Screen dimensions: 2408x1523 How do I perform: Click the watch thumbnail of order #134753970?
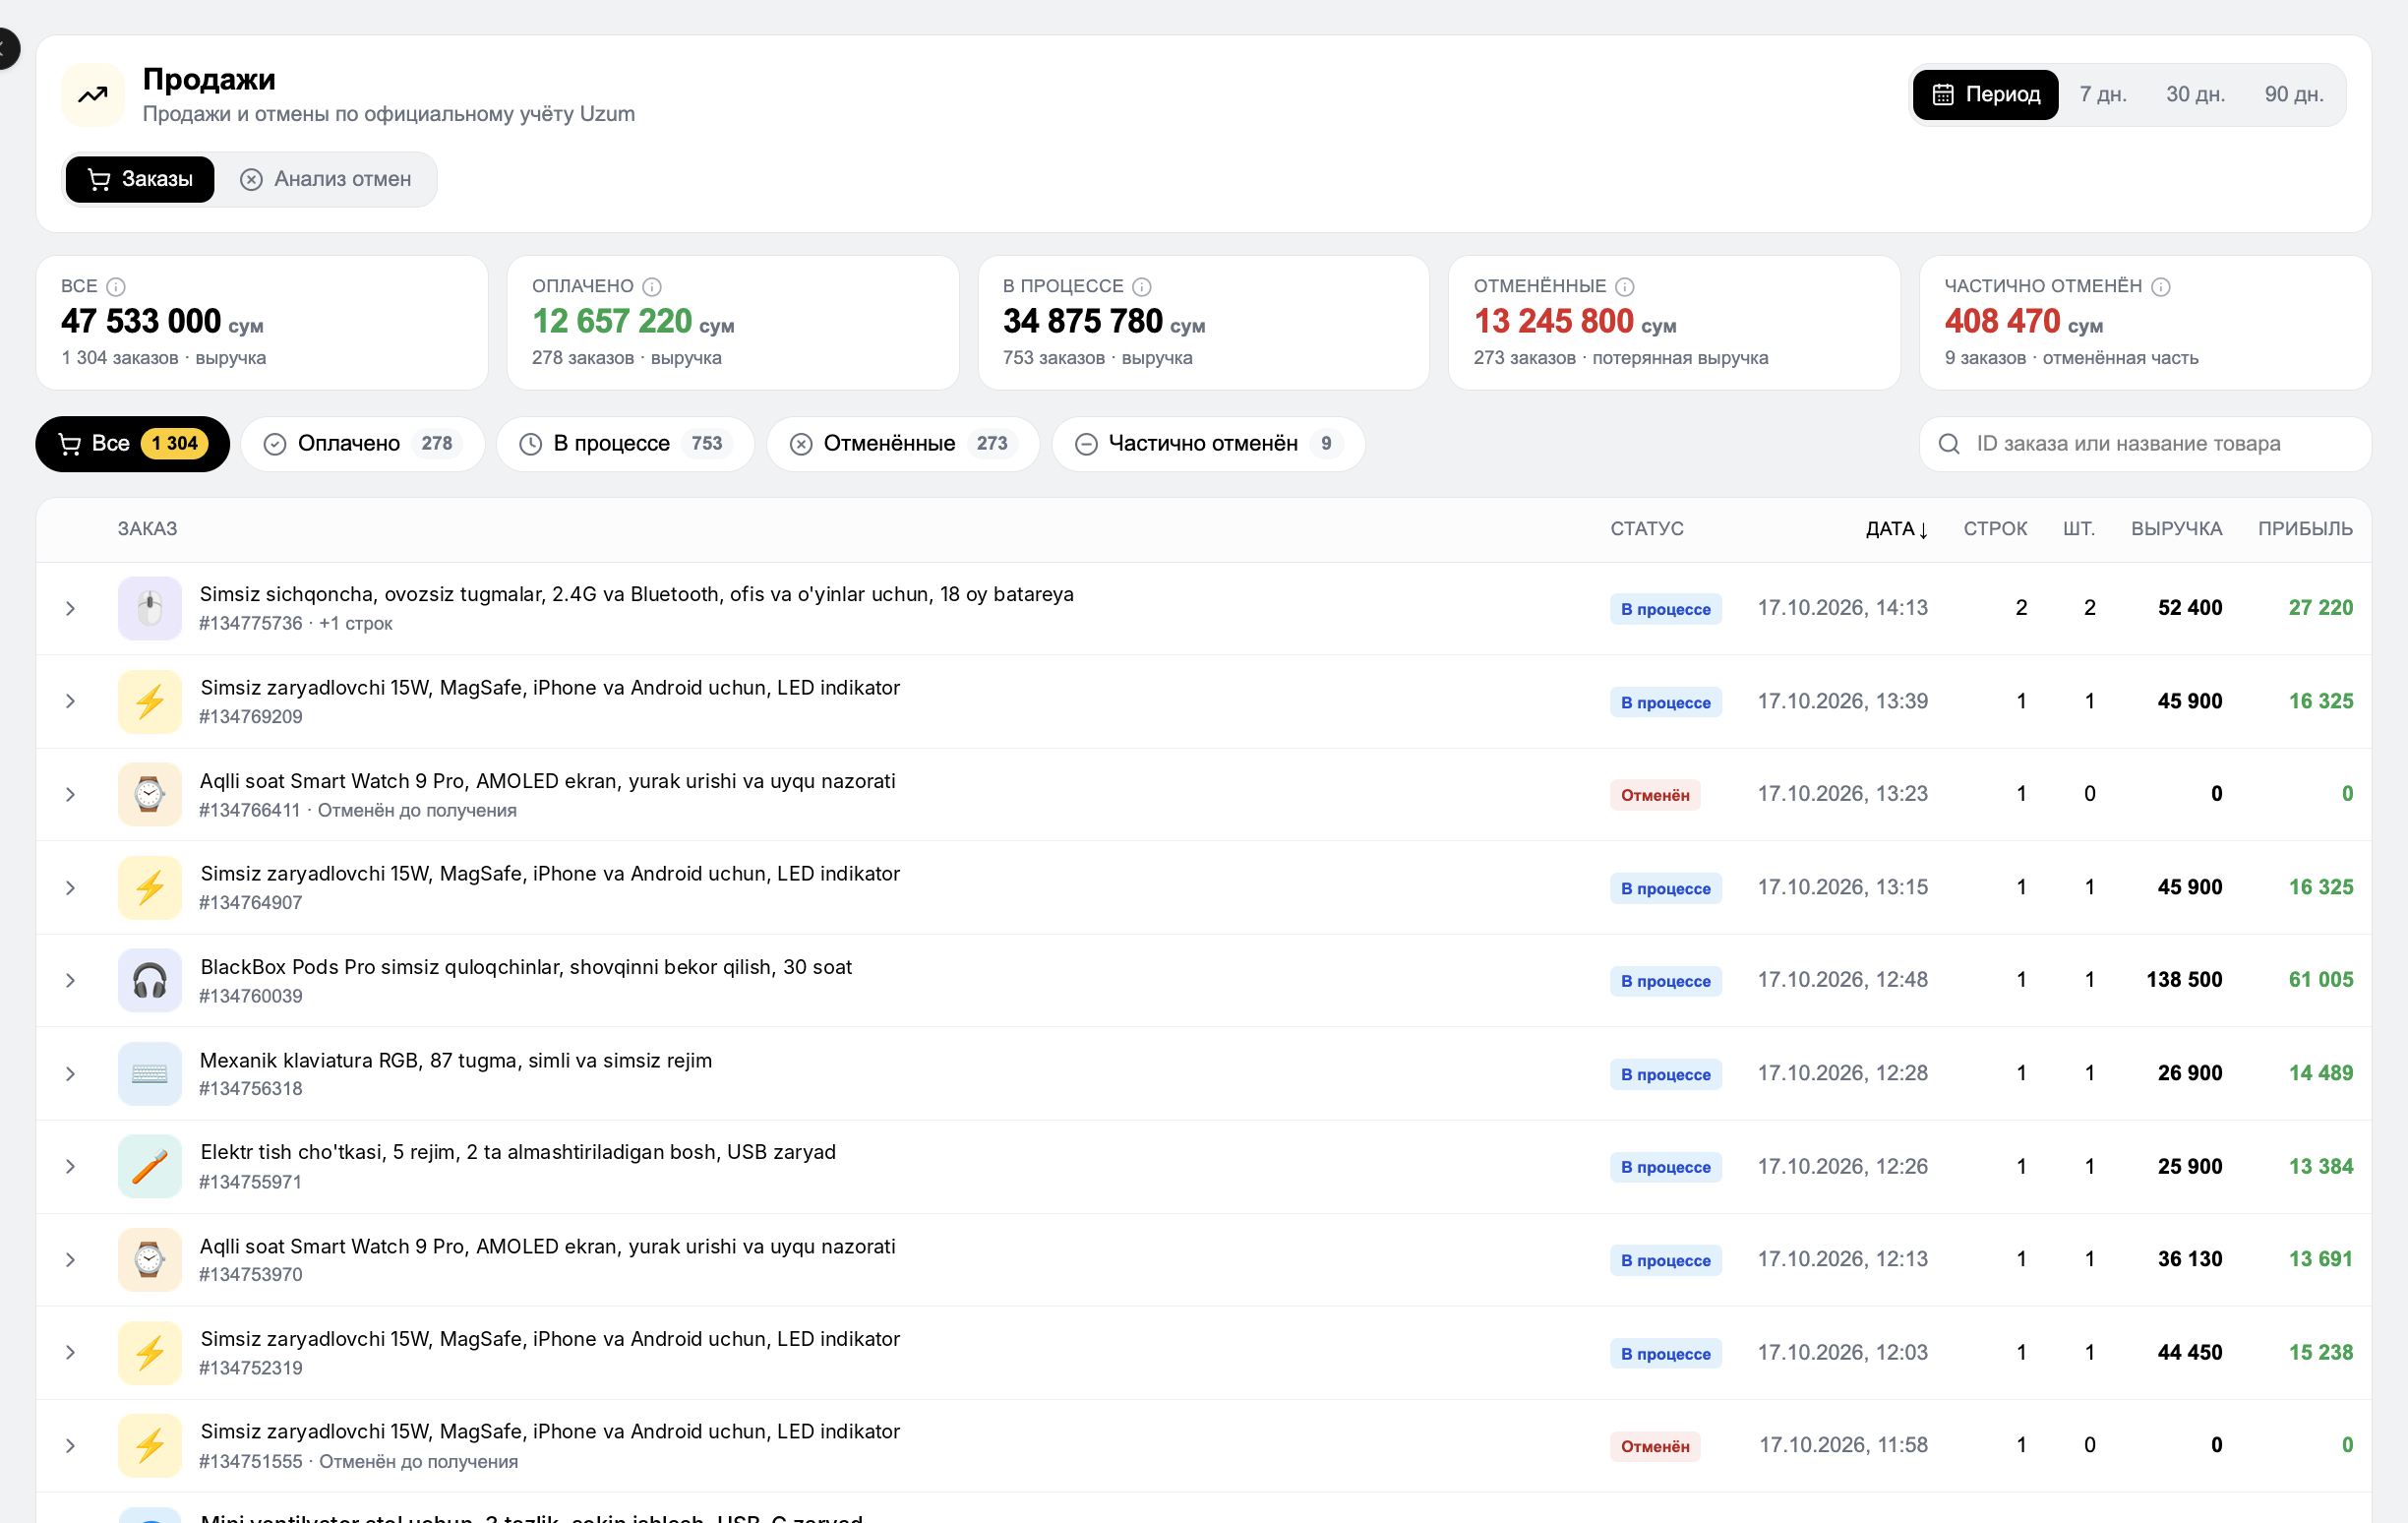(x=150, y=1259)
